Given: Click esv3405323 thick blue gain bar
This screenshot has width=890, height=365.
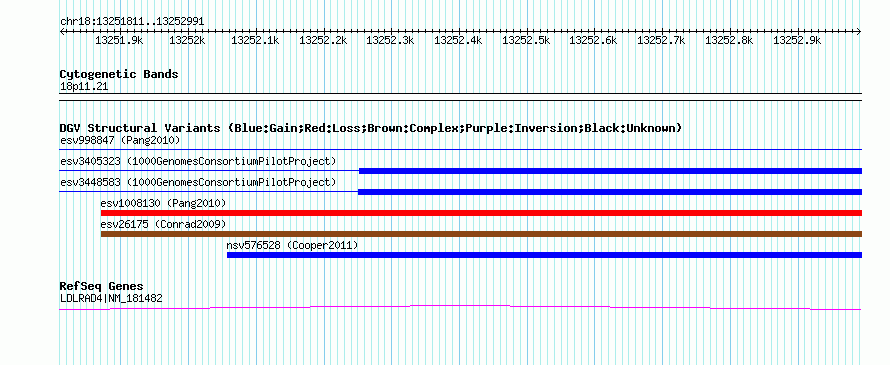Looking at the screenshot, I should [x=611, y=171].
